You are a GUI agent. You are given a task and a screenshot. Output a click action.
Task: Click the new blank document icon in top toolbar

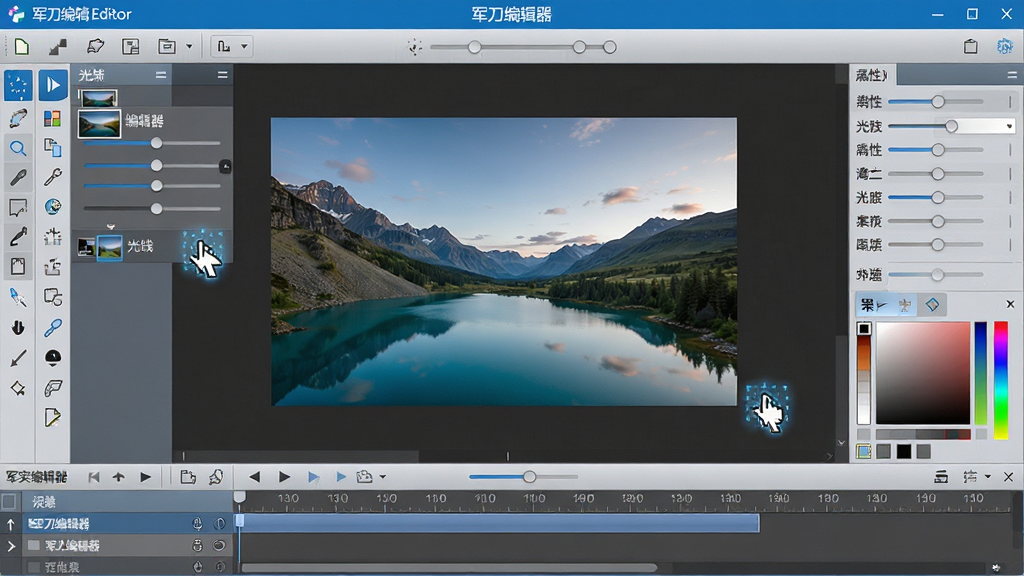pos(22,46)
